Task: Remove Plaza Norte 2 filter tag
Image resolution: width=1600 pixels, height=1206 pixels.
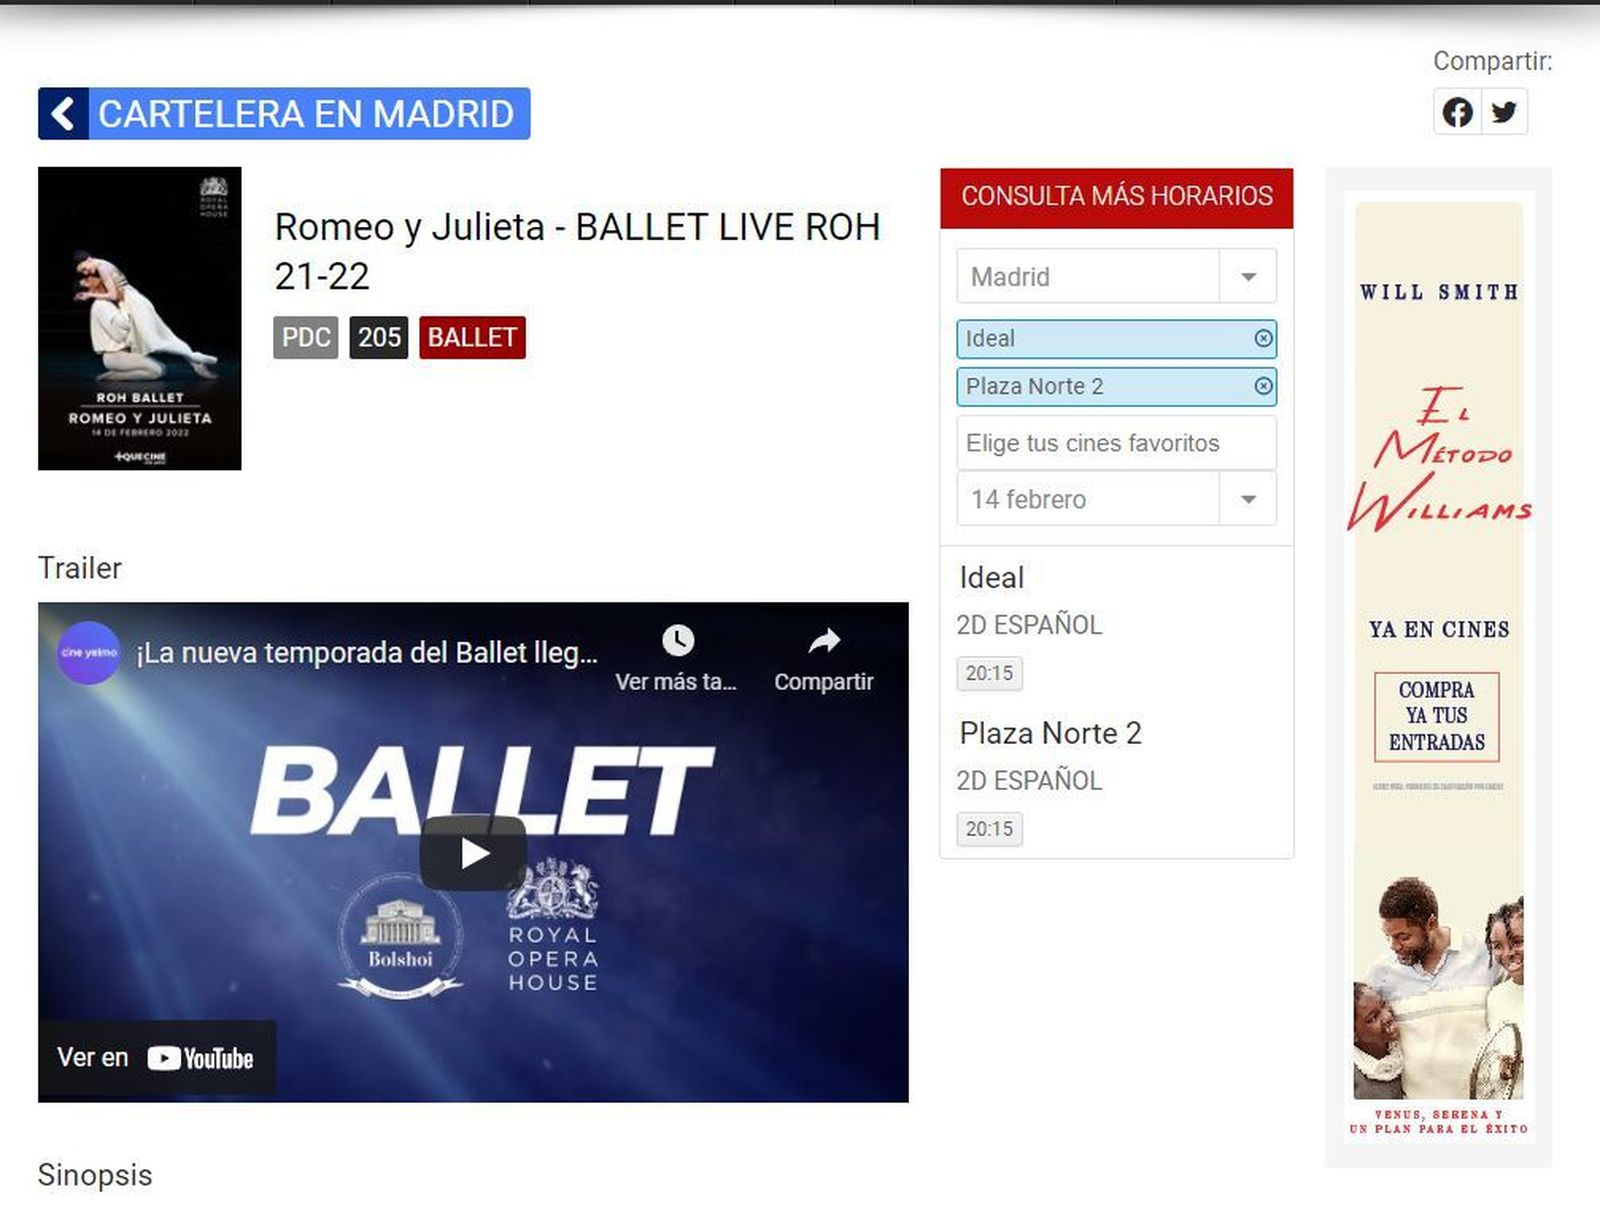Action: point(1263,386)
